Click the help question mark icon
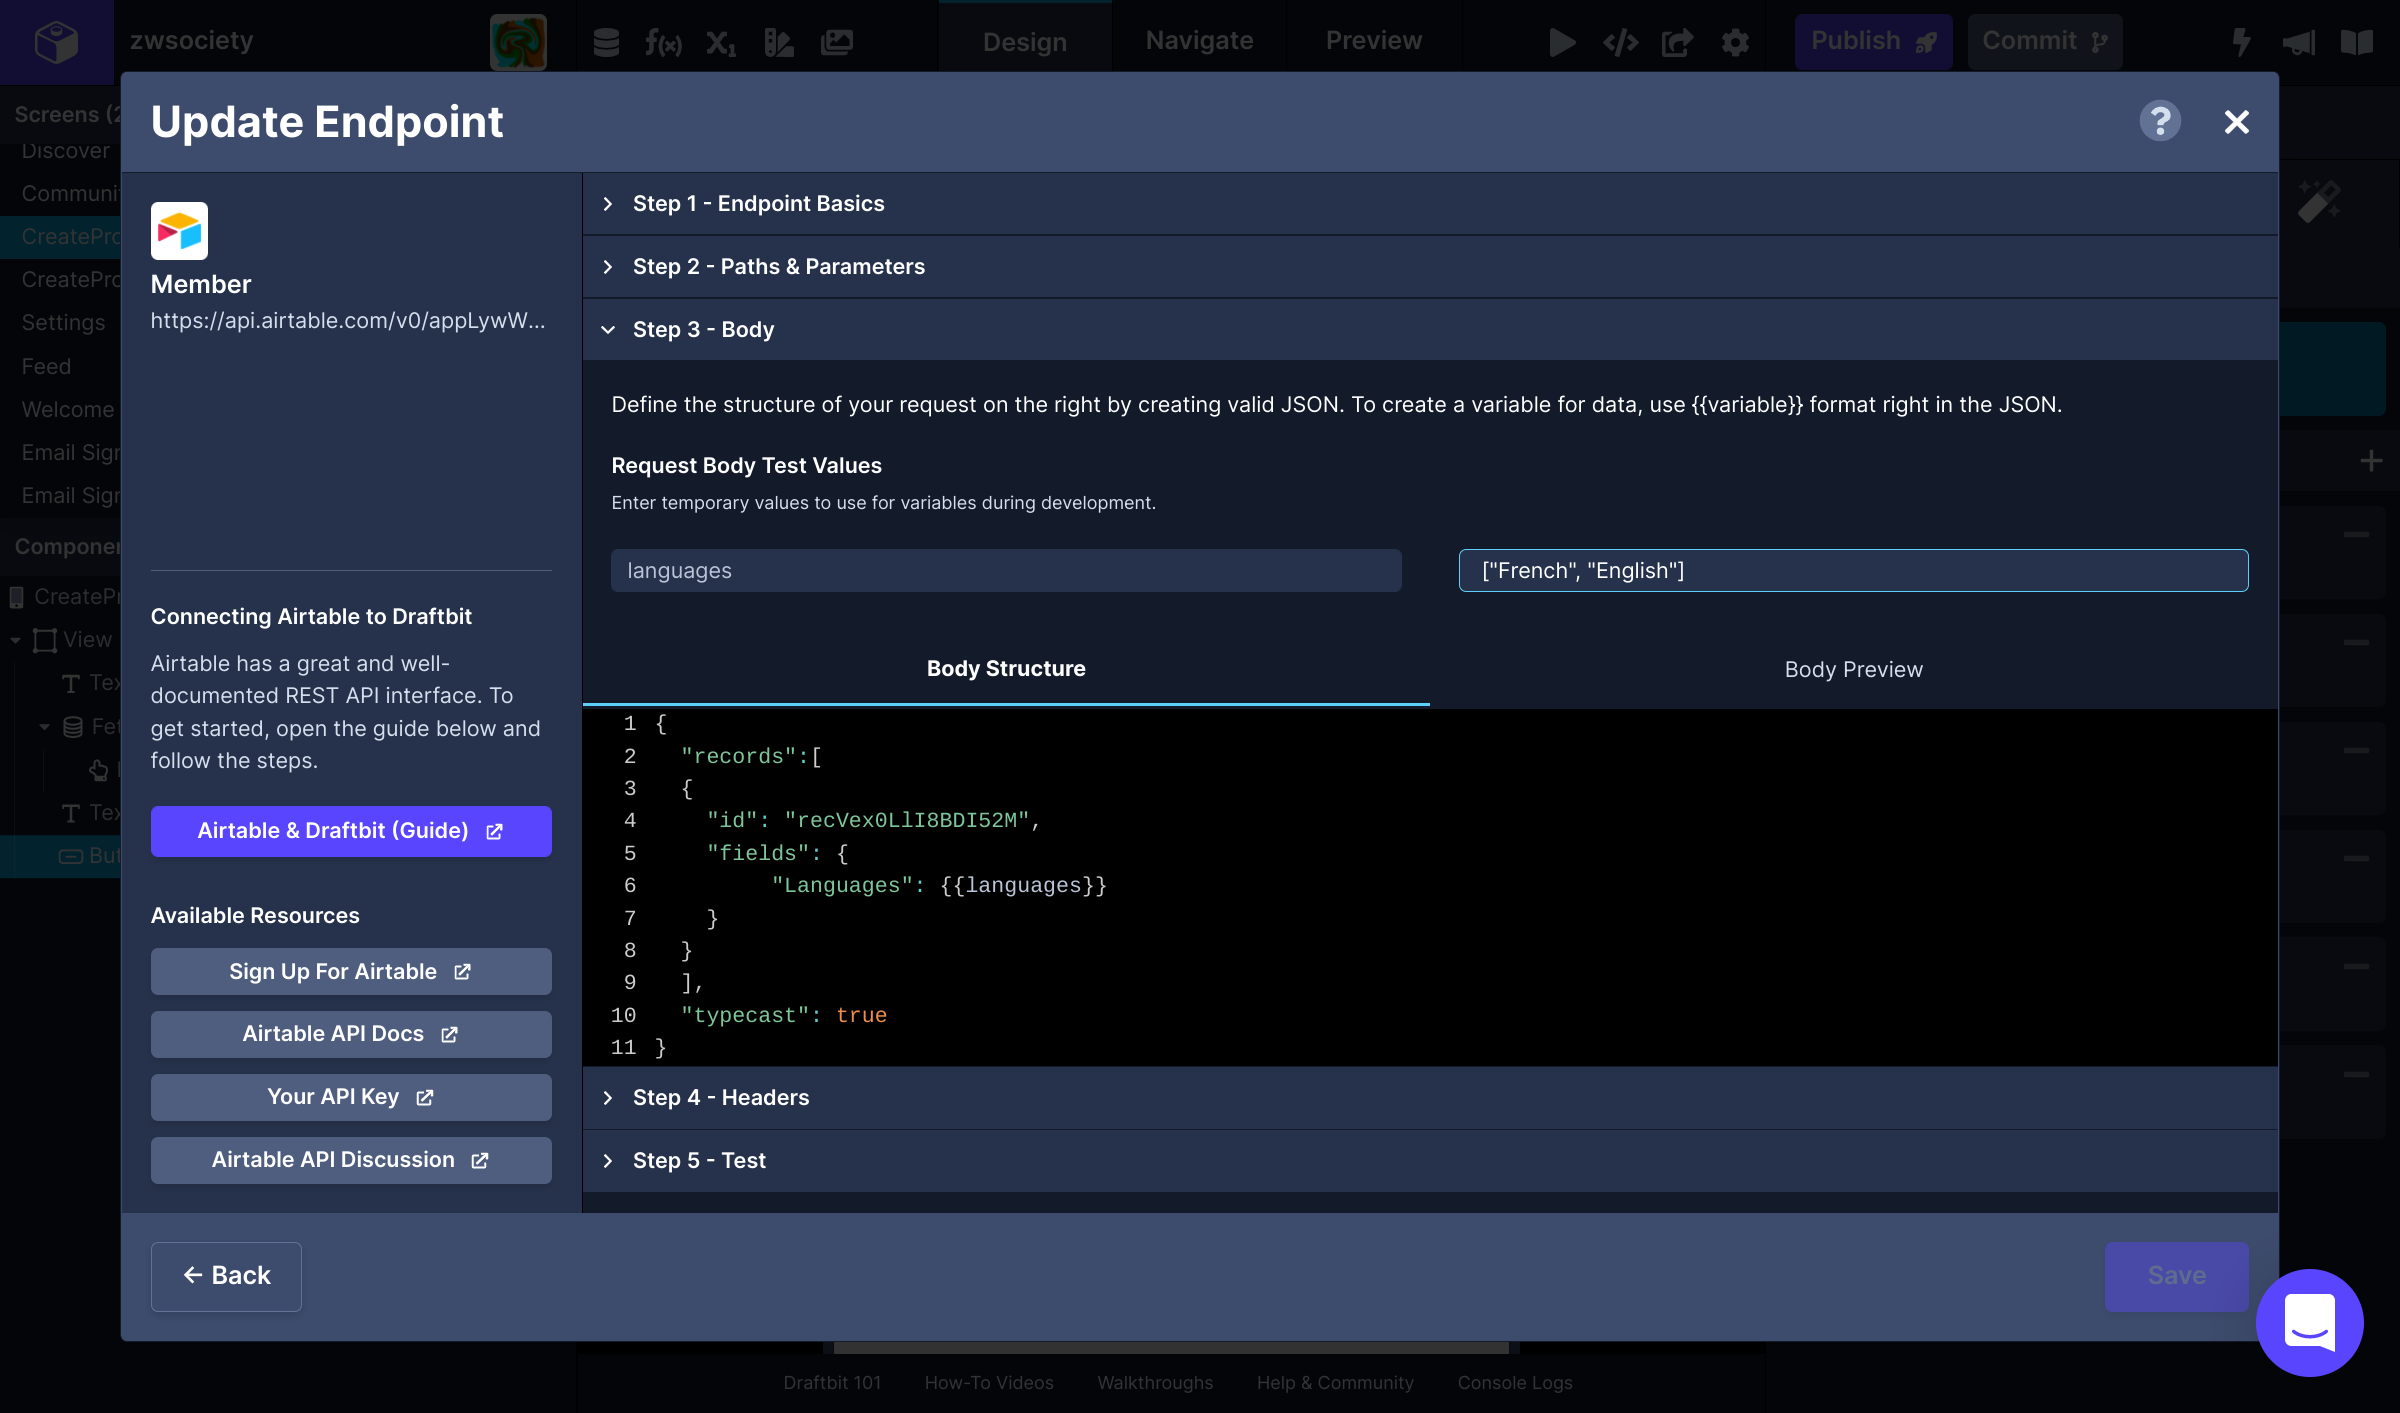The height and width of the screenshot is (1413, 2400). tap(2160, 122)
